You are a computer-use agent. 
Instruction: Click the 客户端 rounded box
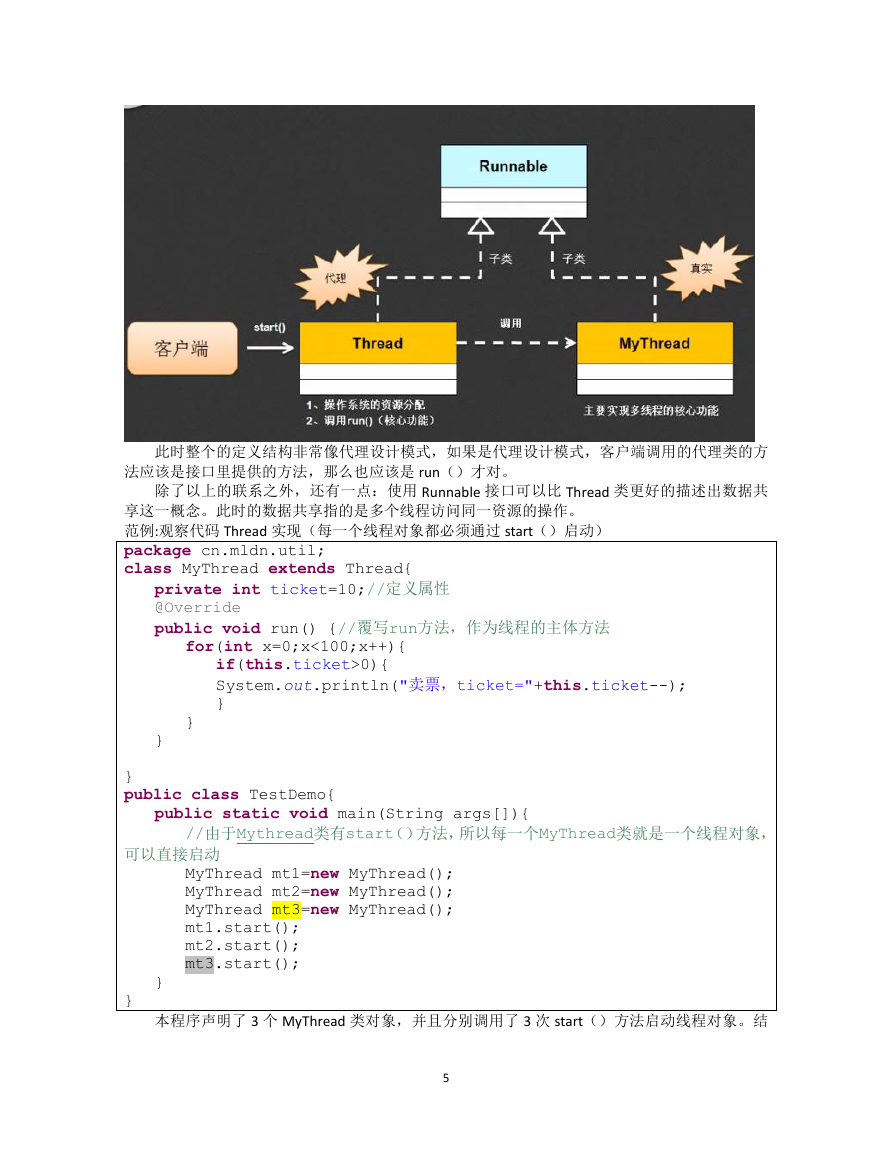[x=183, y=348]
